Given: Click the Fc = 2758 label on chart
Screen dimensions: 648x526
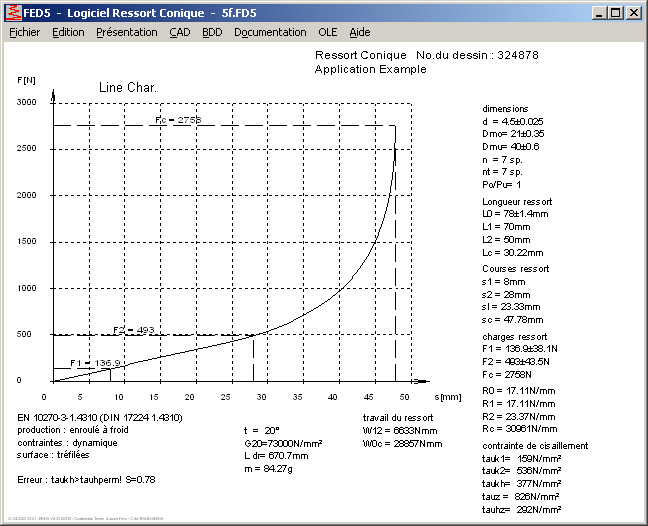Looking at the screenshot, I should point(178,120).
